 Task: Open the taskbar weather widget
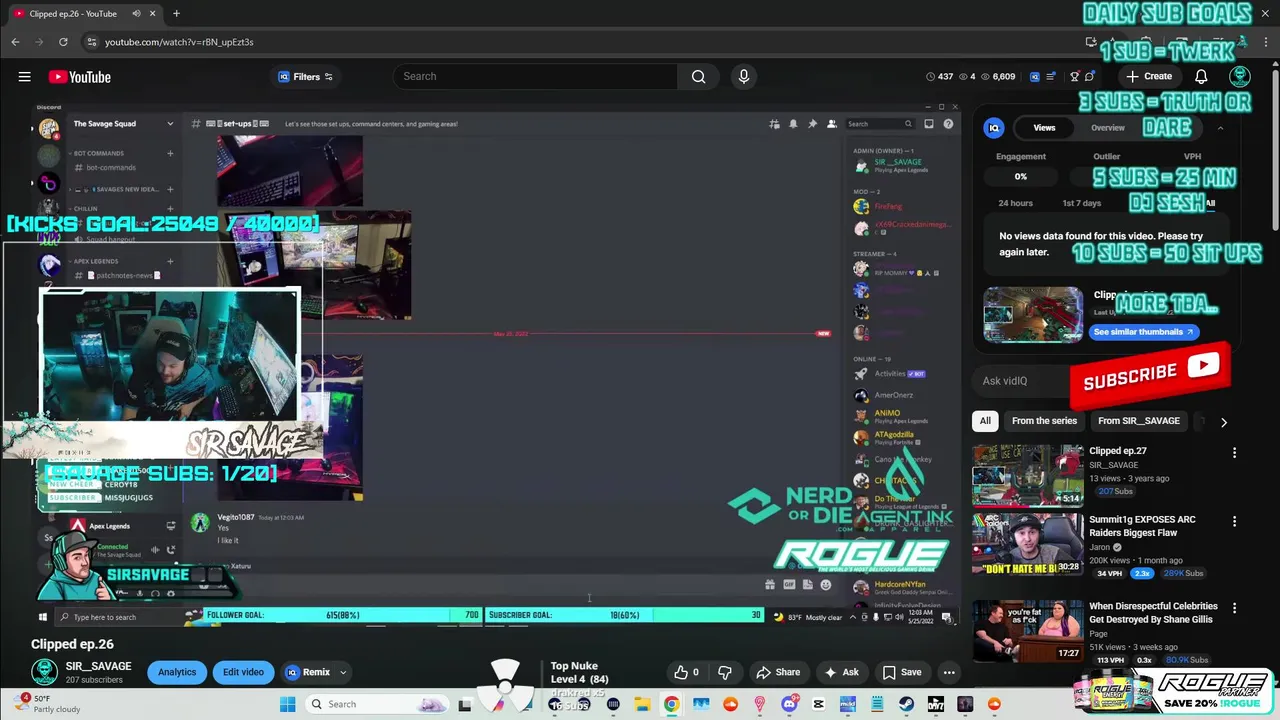48,704
